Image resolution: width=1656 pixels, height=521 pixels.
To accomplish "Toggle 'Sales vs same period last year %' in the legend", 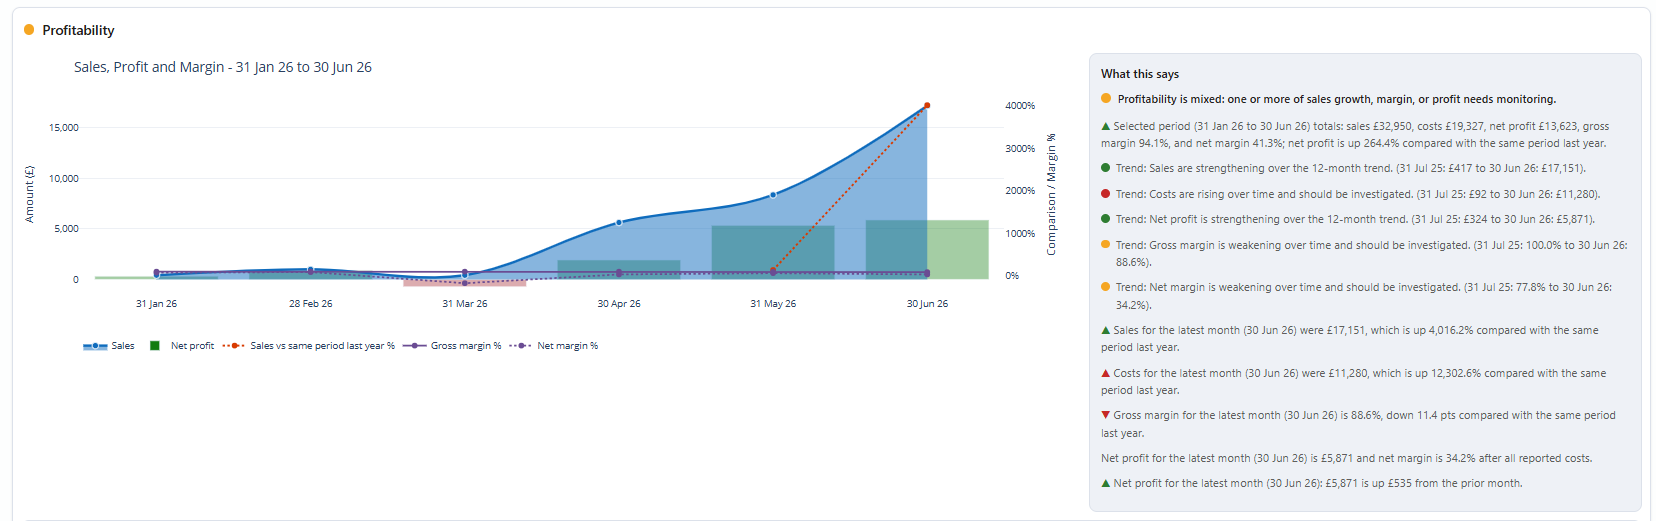I will [x=309, y=346].
